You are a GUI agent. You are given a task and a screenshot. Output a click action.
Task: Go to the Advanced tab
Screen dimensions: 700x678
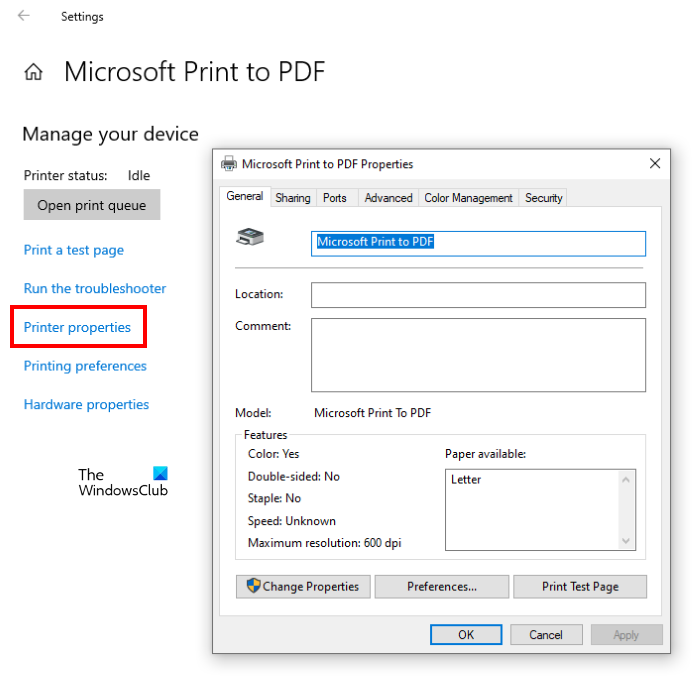tap(388, 198)
